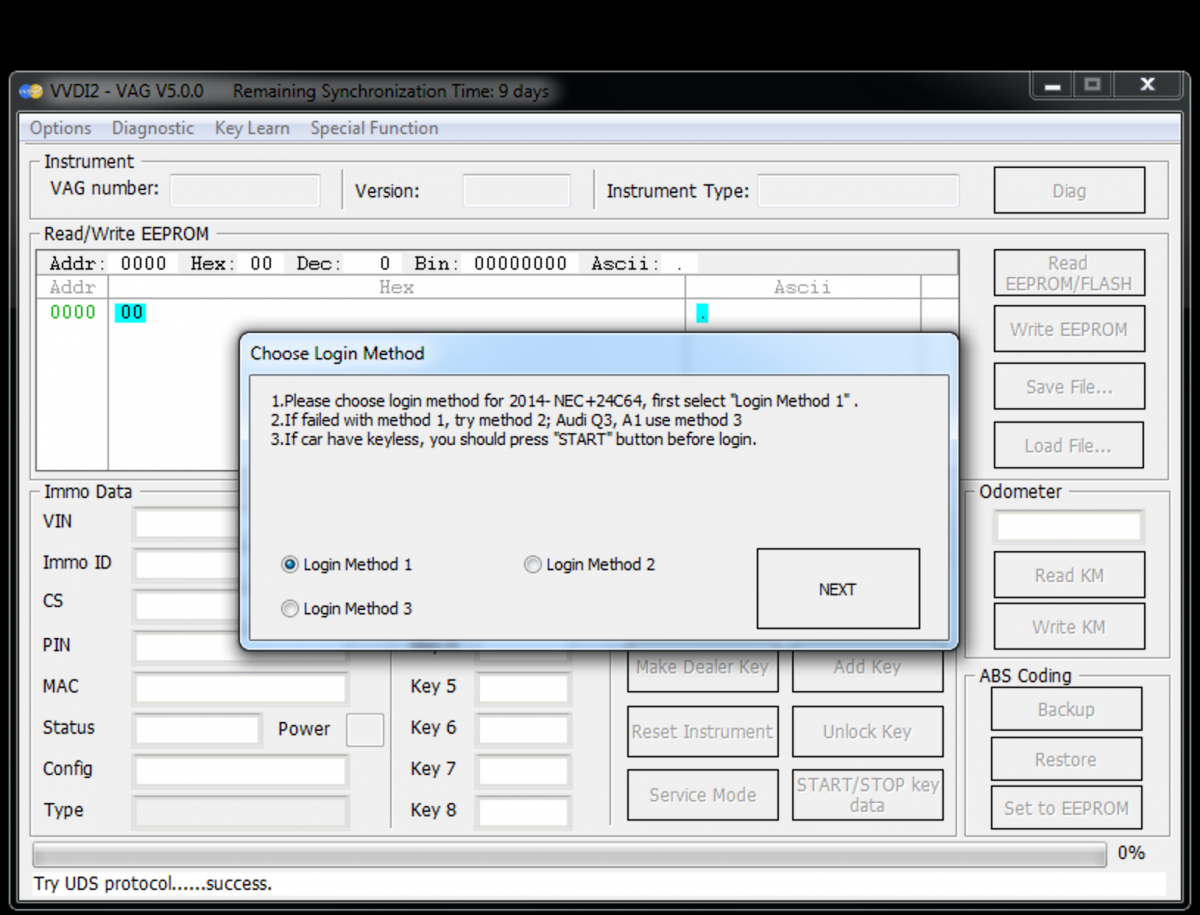Click the START/STOP key data button
The height and width of the screenshot is (915, 1200).
pos(868,795)
